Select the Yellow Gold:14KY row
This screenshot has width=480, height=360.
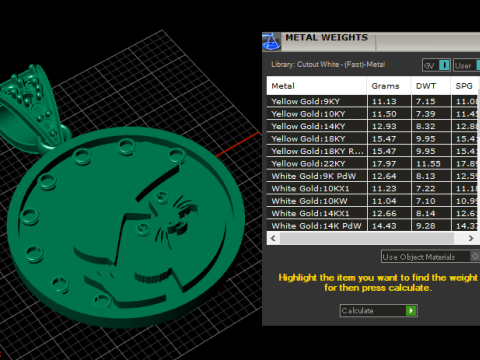[373, 126]
